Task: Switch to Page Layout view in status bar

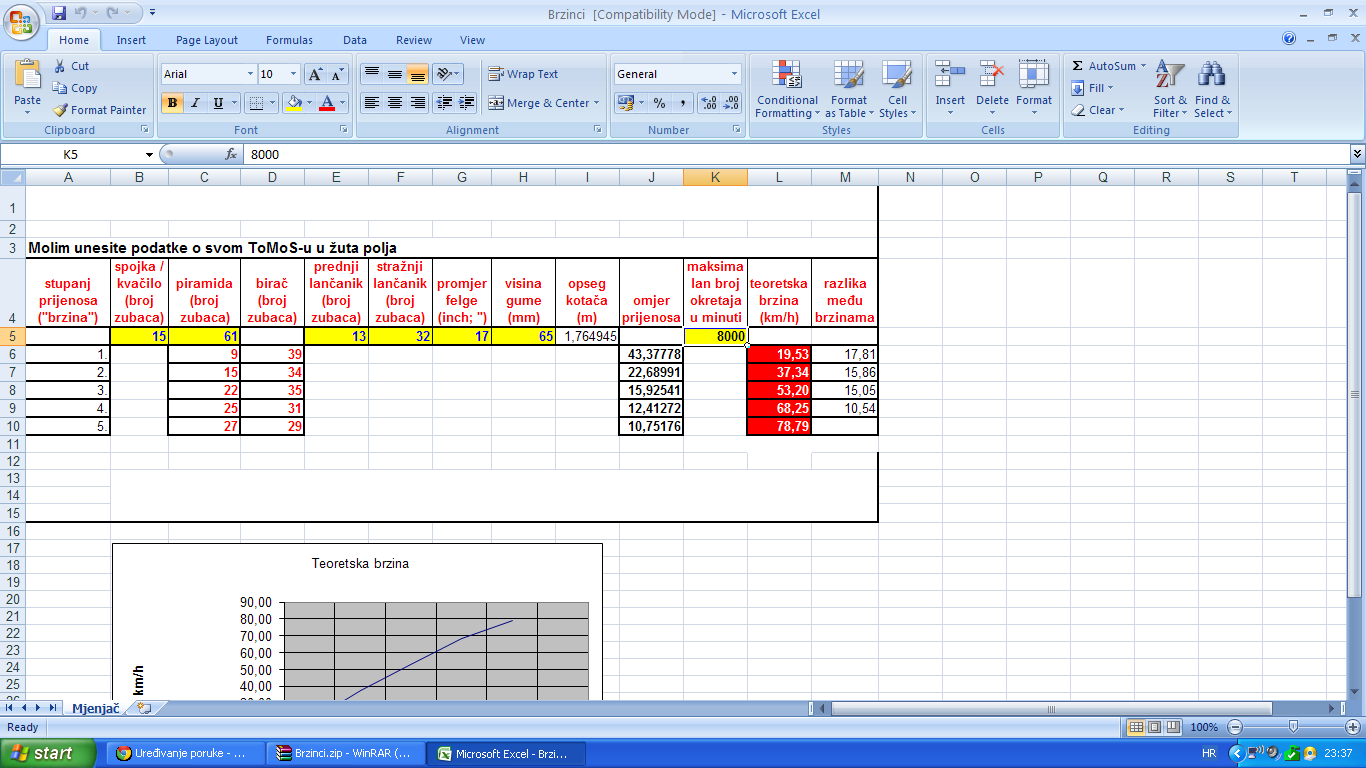Action: point(1155,727)
